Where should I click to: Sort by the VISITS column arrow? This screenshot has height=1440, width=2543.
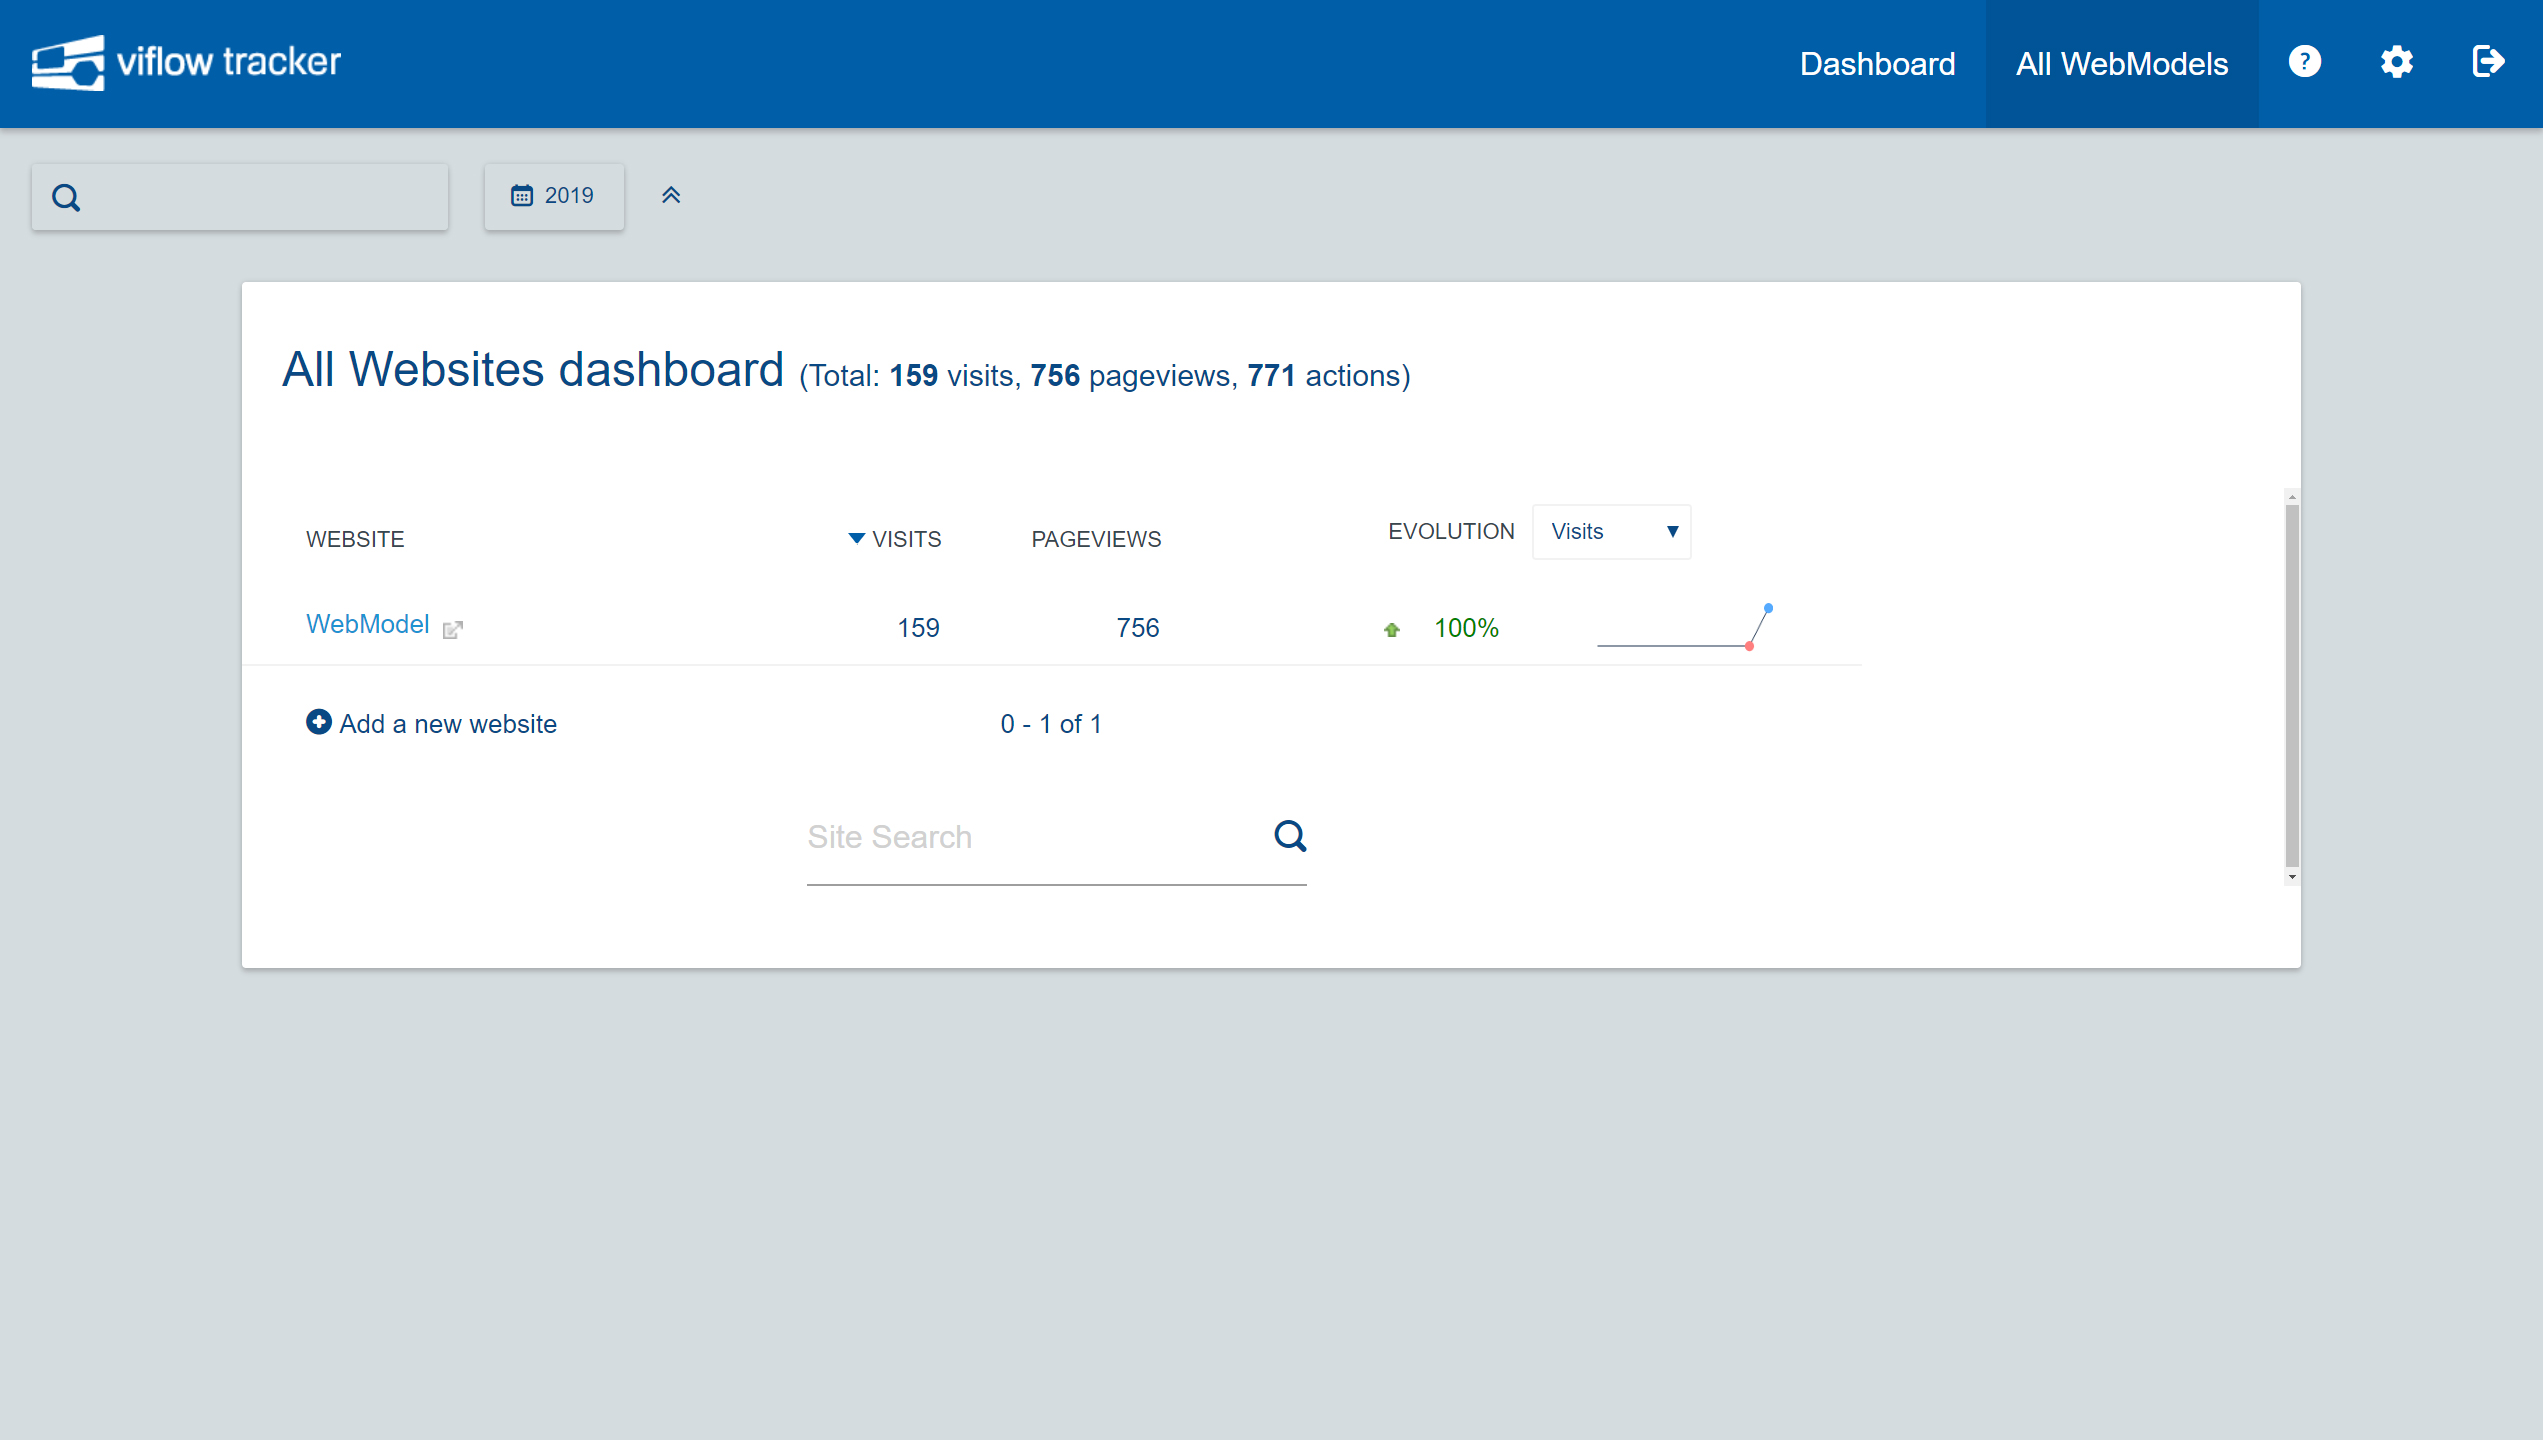pyautogui.click(x=856, y=538)
